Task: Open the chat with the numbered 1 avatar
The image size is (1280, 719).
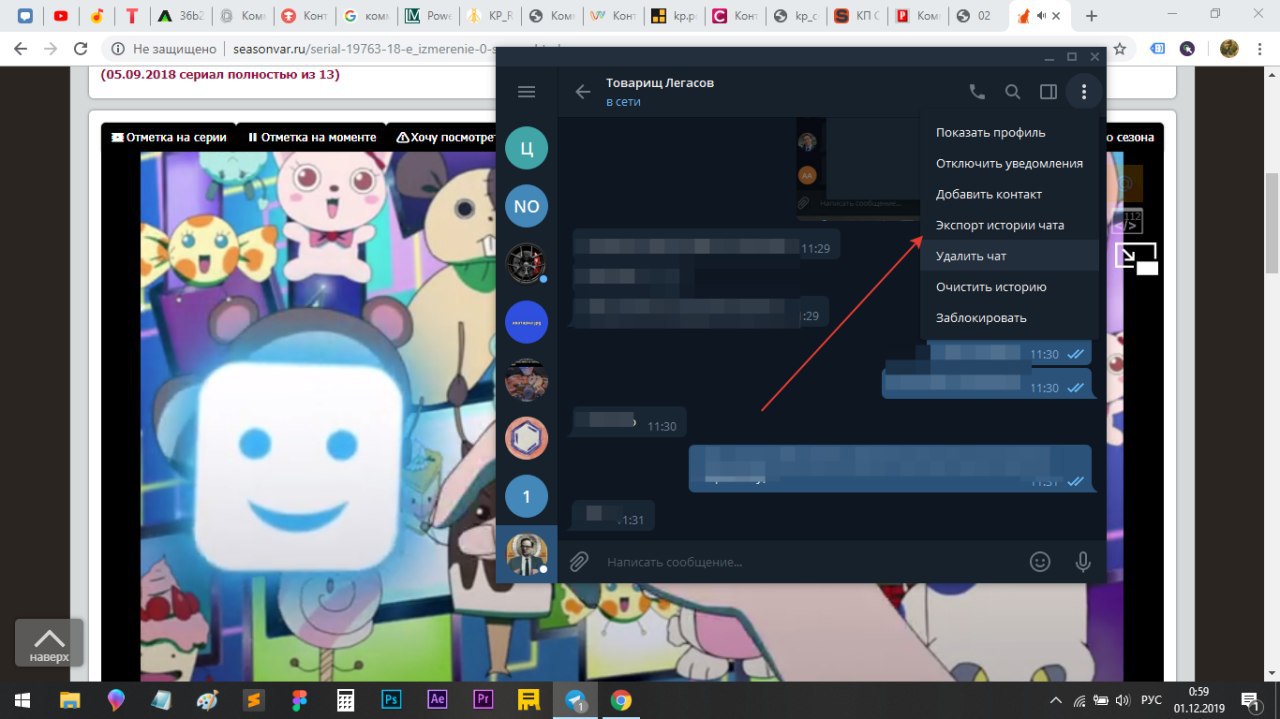Action: (526, 496)
